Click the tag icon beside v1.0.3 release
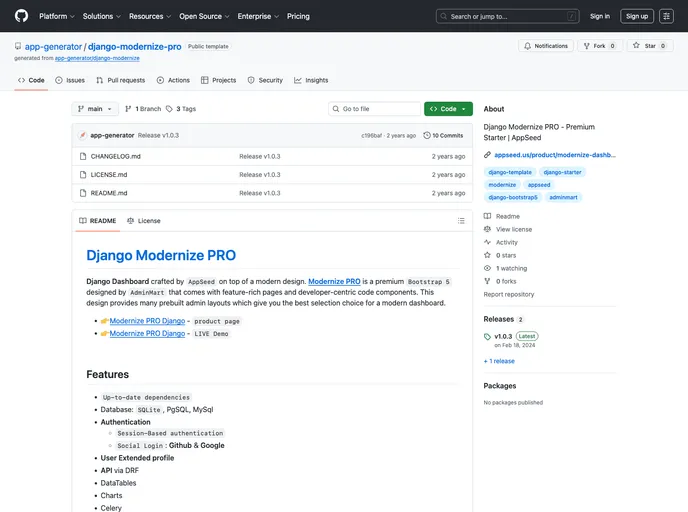The image size is (688, 512). click(x=487, y=337)
